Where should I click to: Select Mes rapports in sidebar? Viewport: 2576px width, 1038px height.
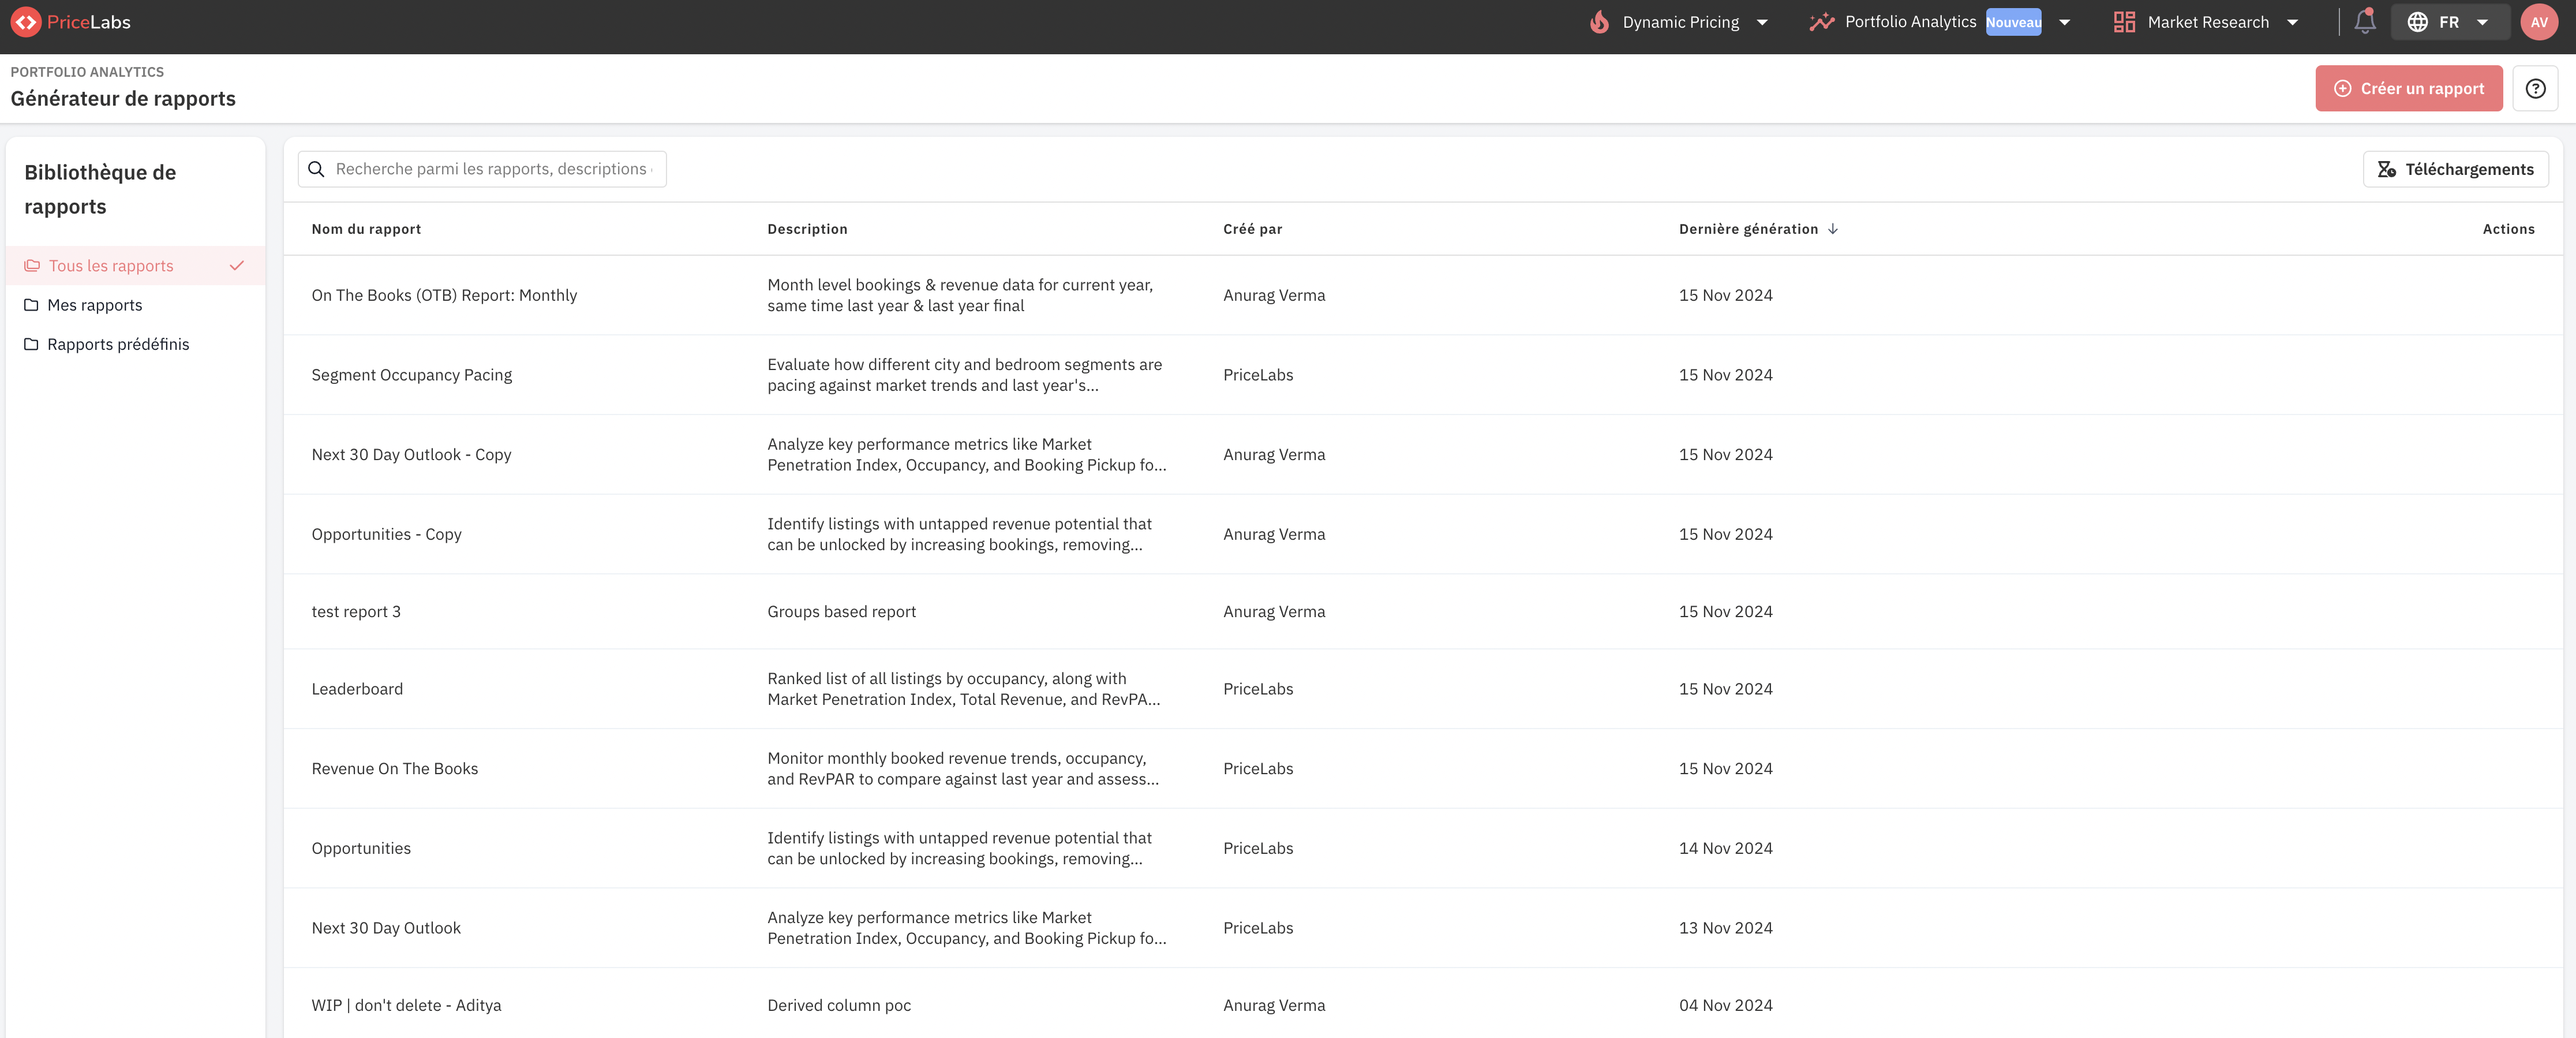point(135,305)
